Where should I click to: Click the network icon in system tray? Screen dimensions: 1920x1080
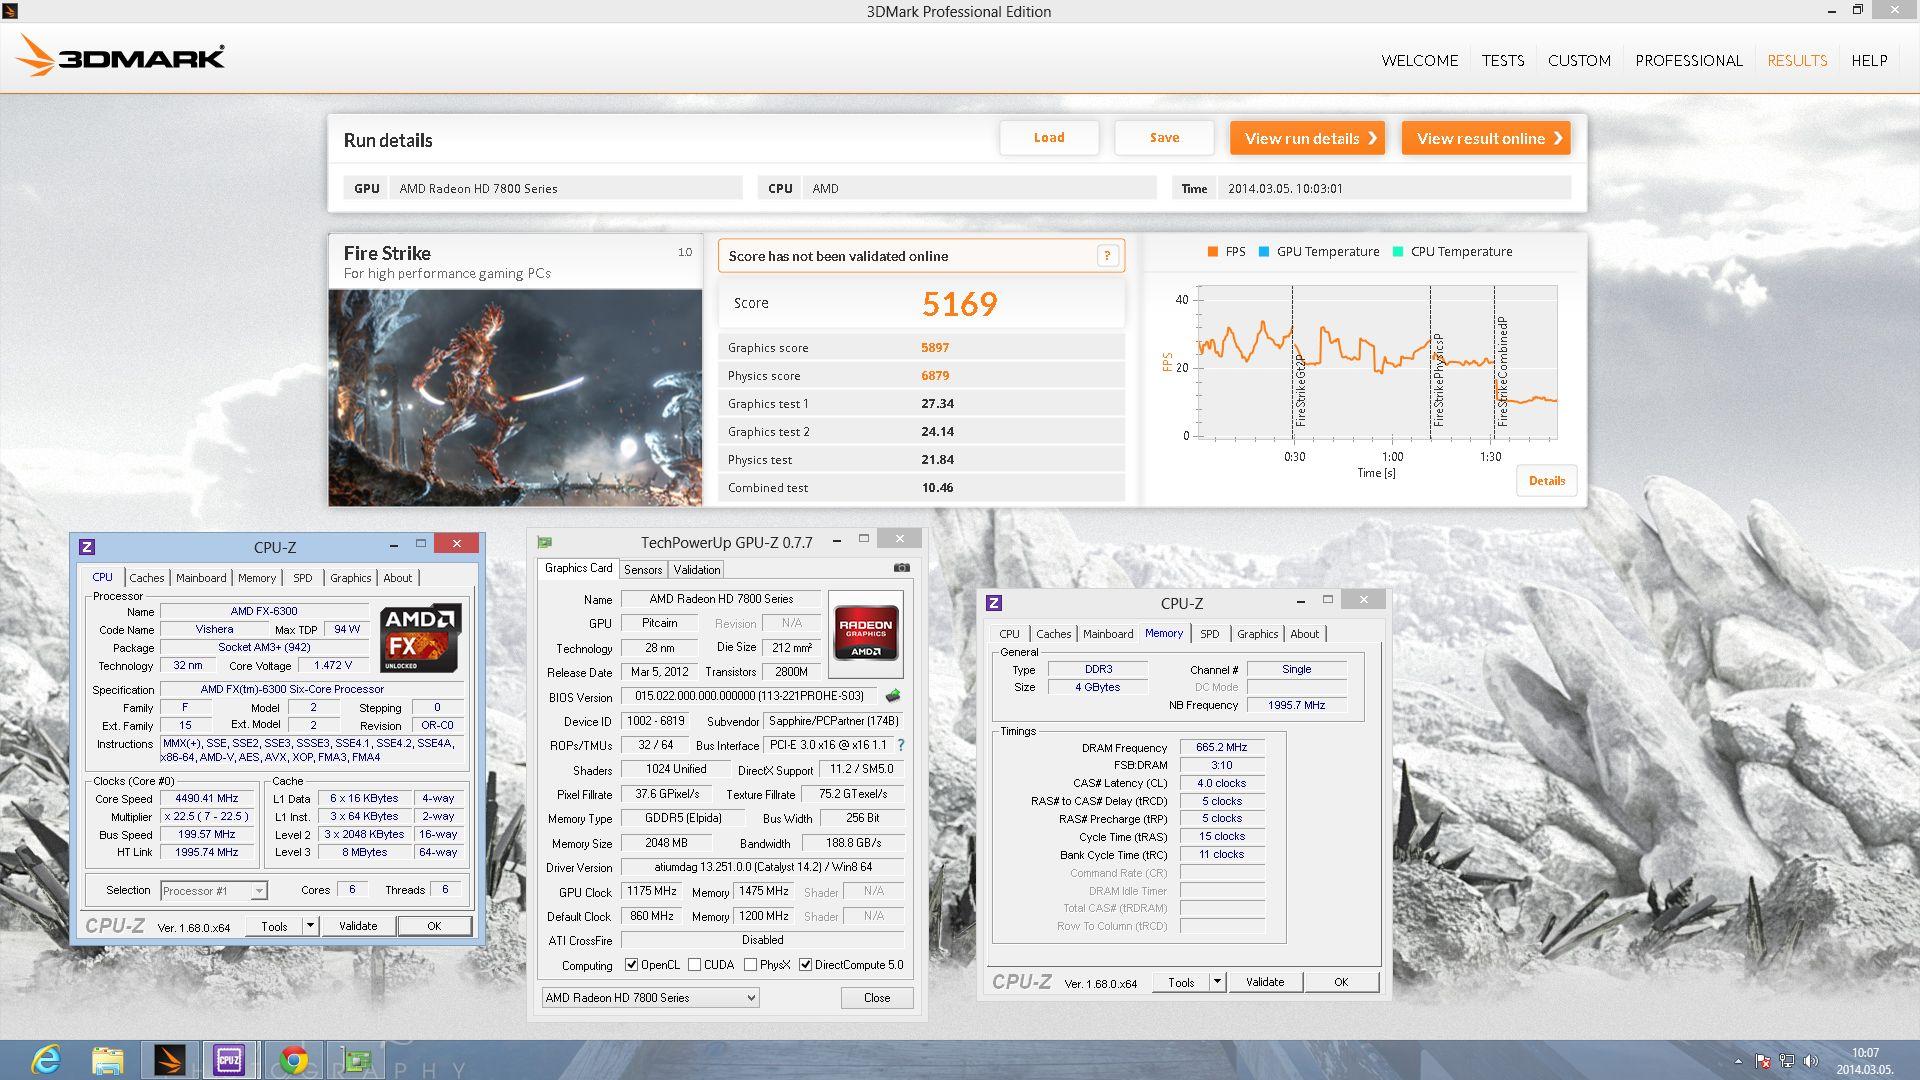click(1787, 1061)
